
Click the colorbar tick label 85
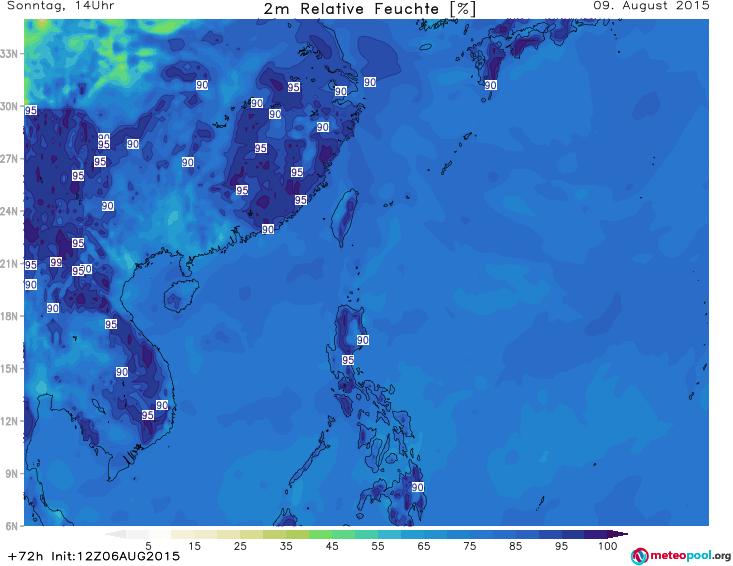click(516, 546)
